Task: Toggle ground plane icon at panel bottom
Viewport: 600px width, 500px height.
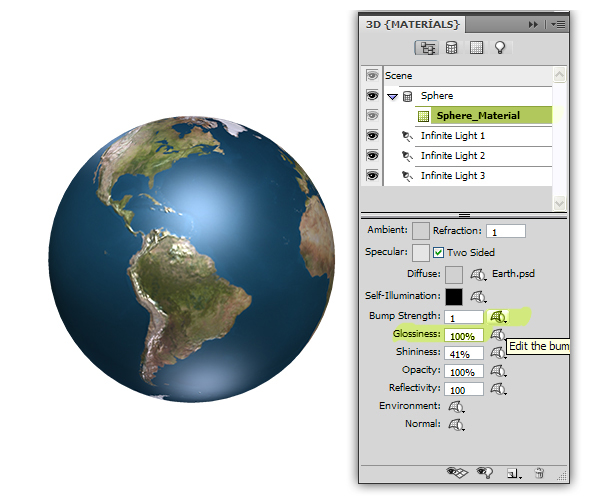Action: coord(457,472)
